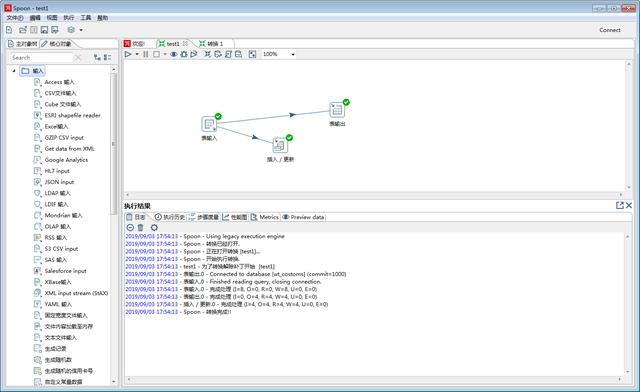This screenshot has width=640, height=392.
Task: Click the Connect button
Action: (x=610, y=30)
